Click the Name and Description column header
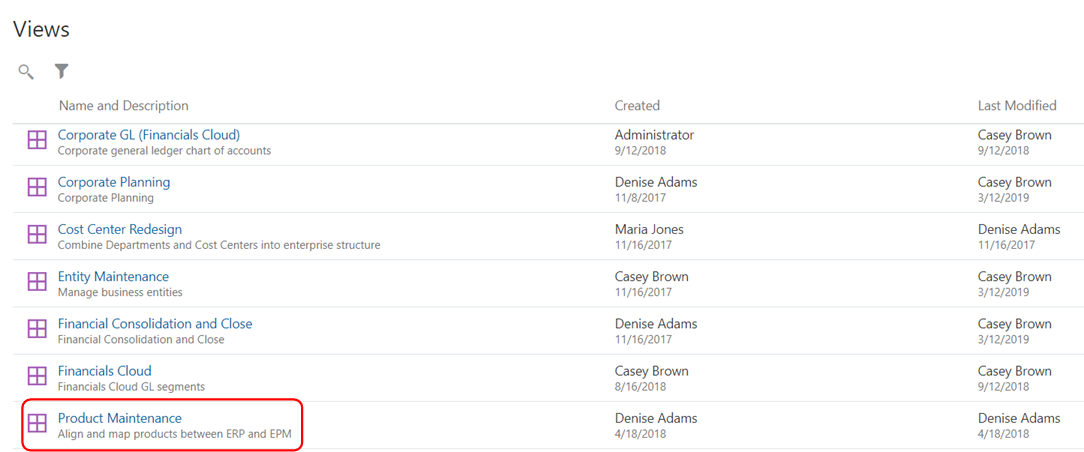 point(124,106)
